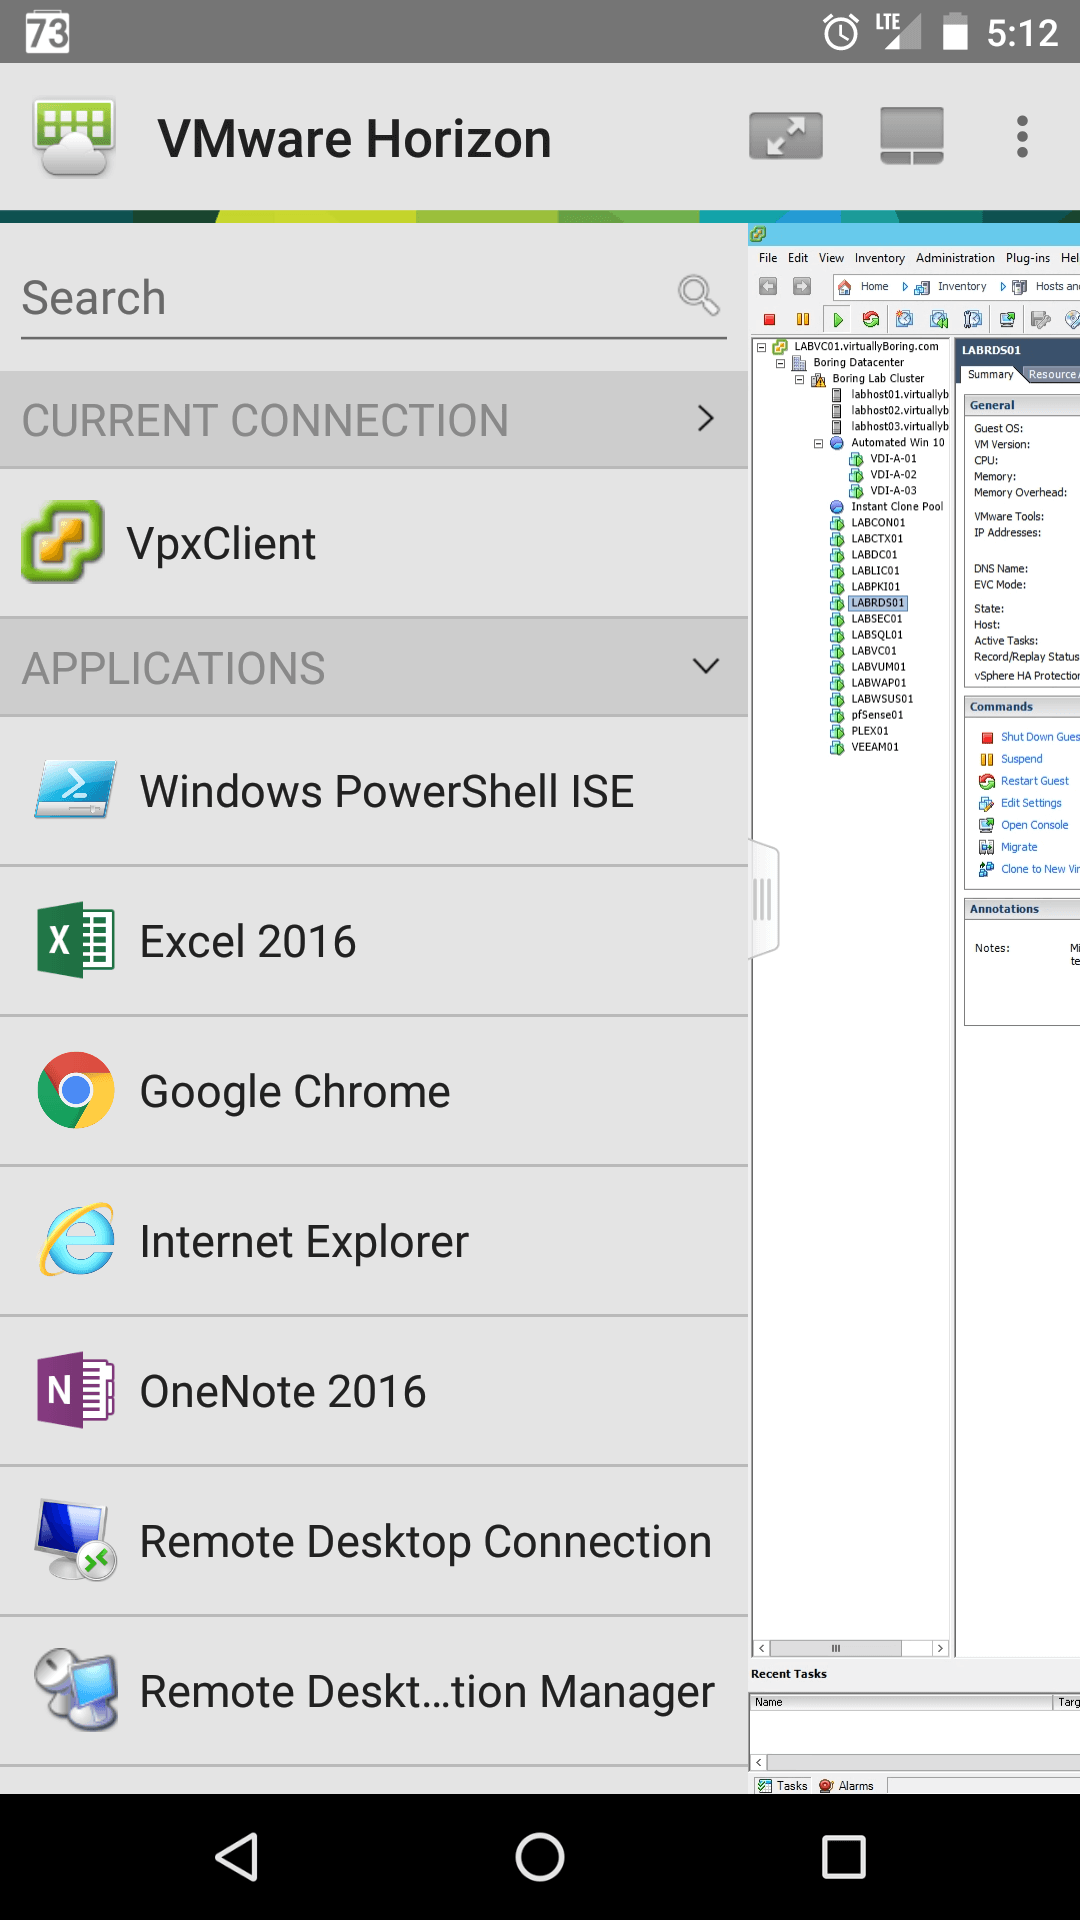Click the green Power On toolbar icon
The width and height of the screenshot is (1080, 1920).
[838, 320]
